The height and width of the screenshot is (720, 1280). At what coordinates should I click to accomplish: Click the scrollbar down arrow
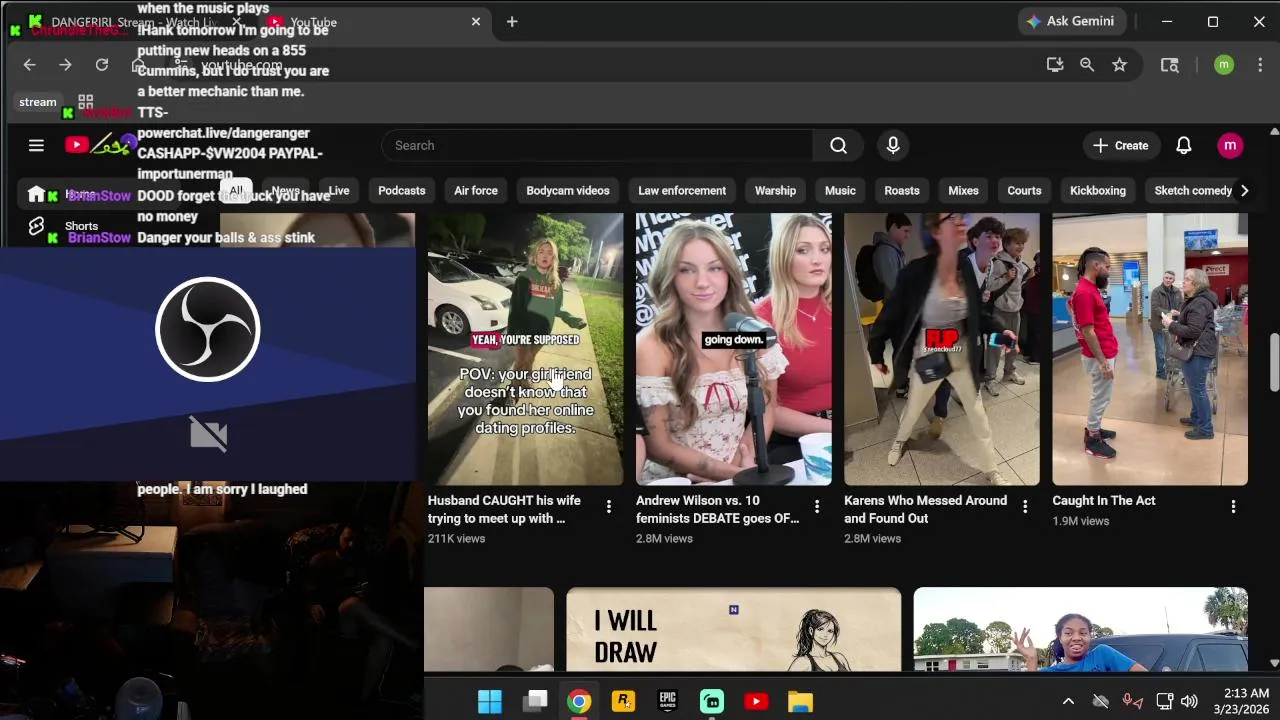click(x=1274, y=663)
